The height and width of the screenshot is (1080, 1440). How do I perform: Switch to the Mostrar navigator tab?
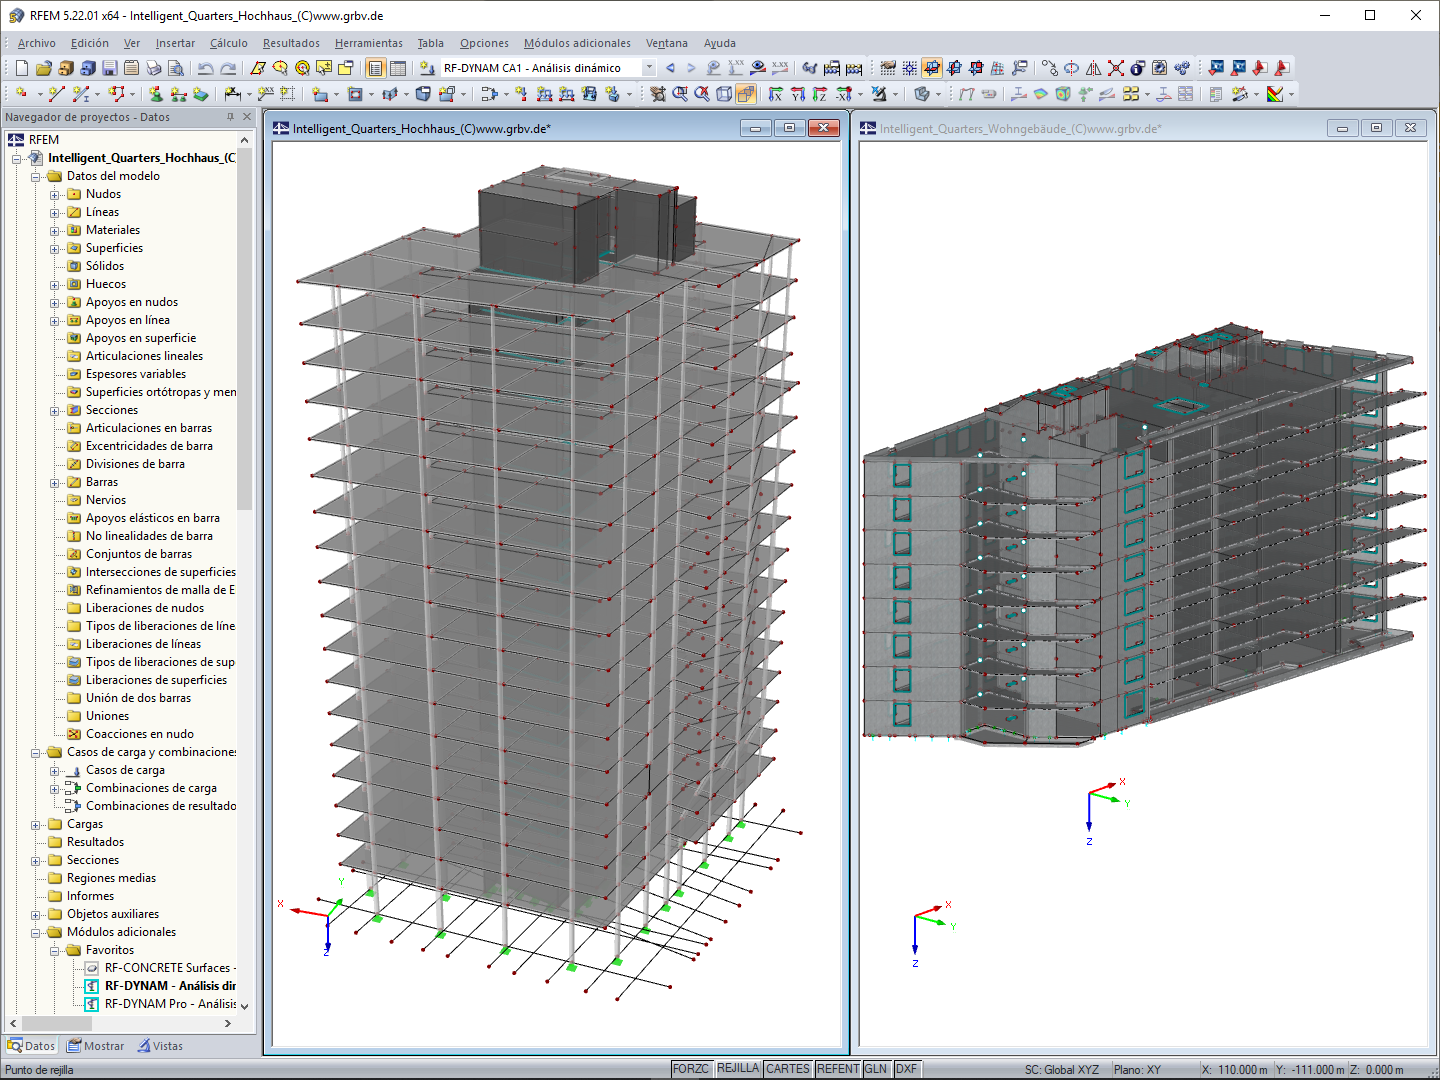(96, 1046)
